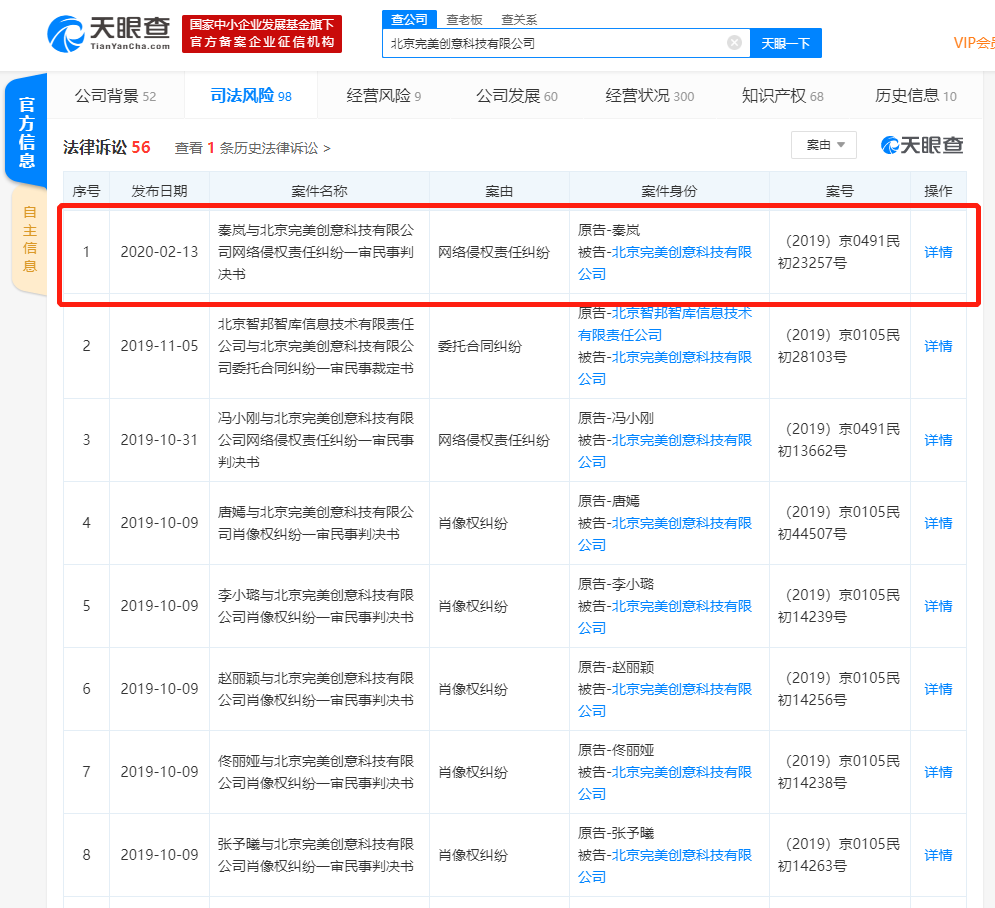Open 详情 for case 京0491民初23257号

(938, 252)
